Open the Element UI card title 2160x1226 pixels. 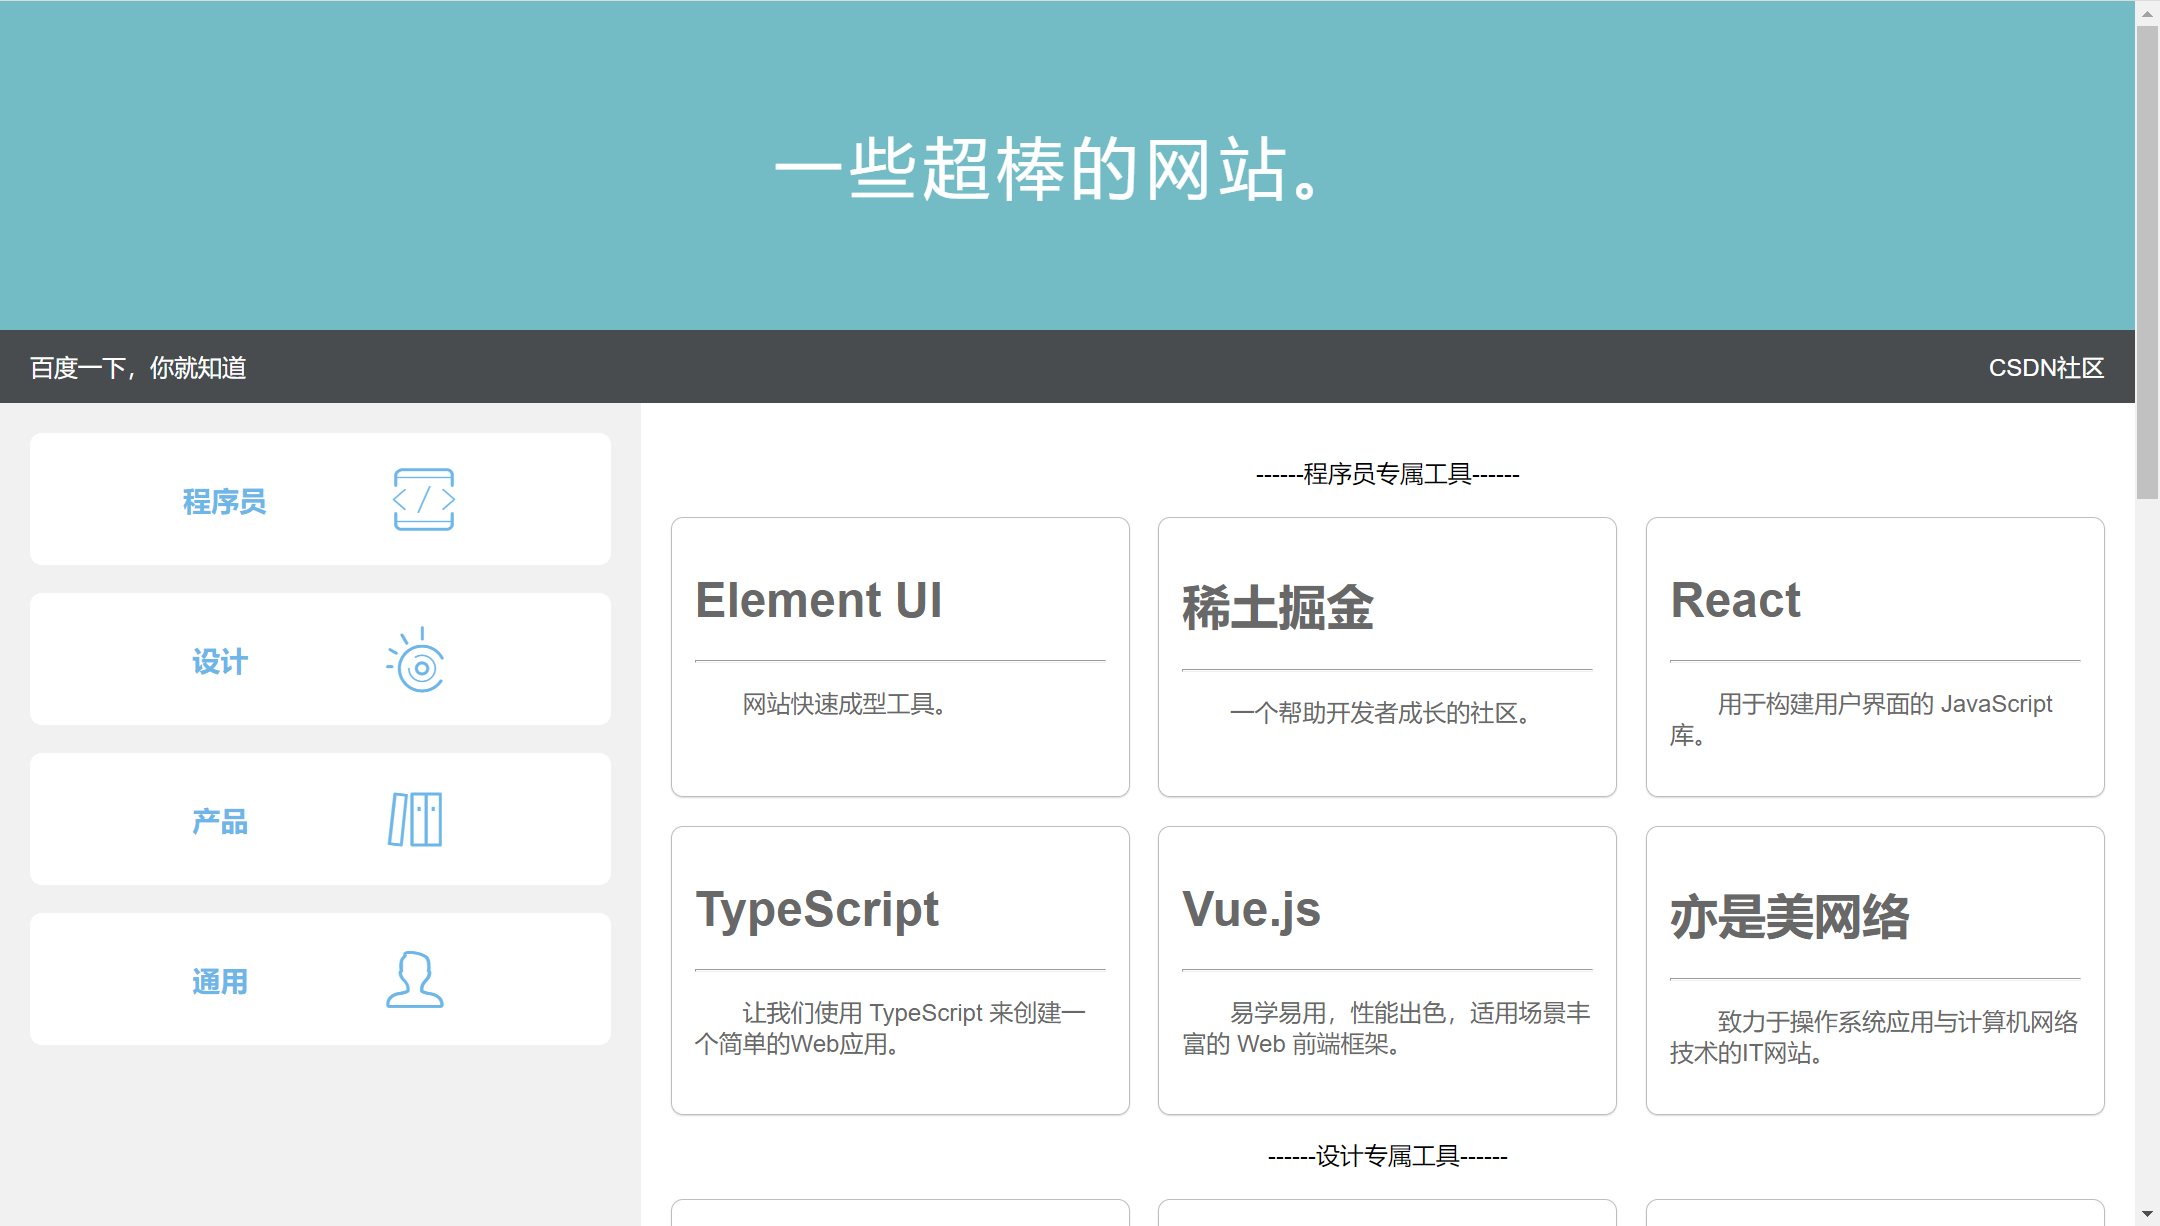coord(818,601)
